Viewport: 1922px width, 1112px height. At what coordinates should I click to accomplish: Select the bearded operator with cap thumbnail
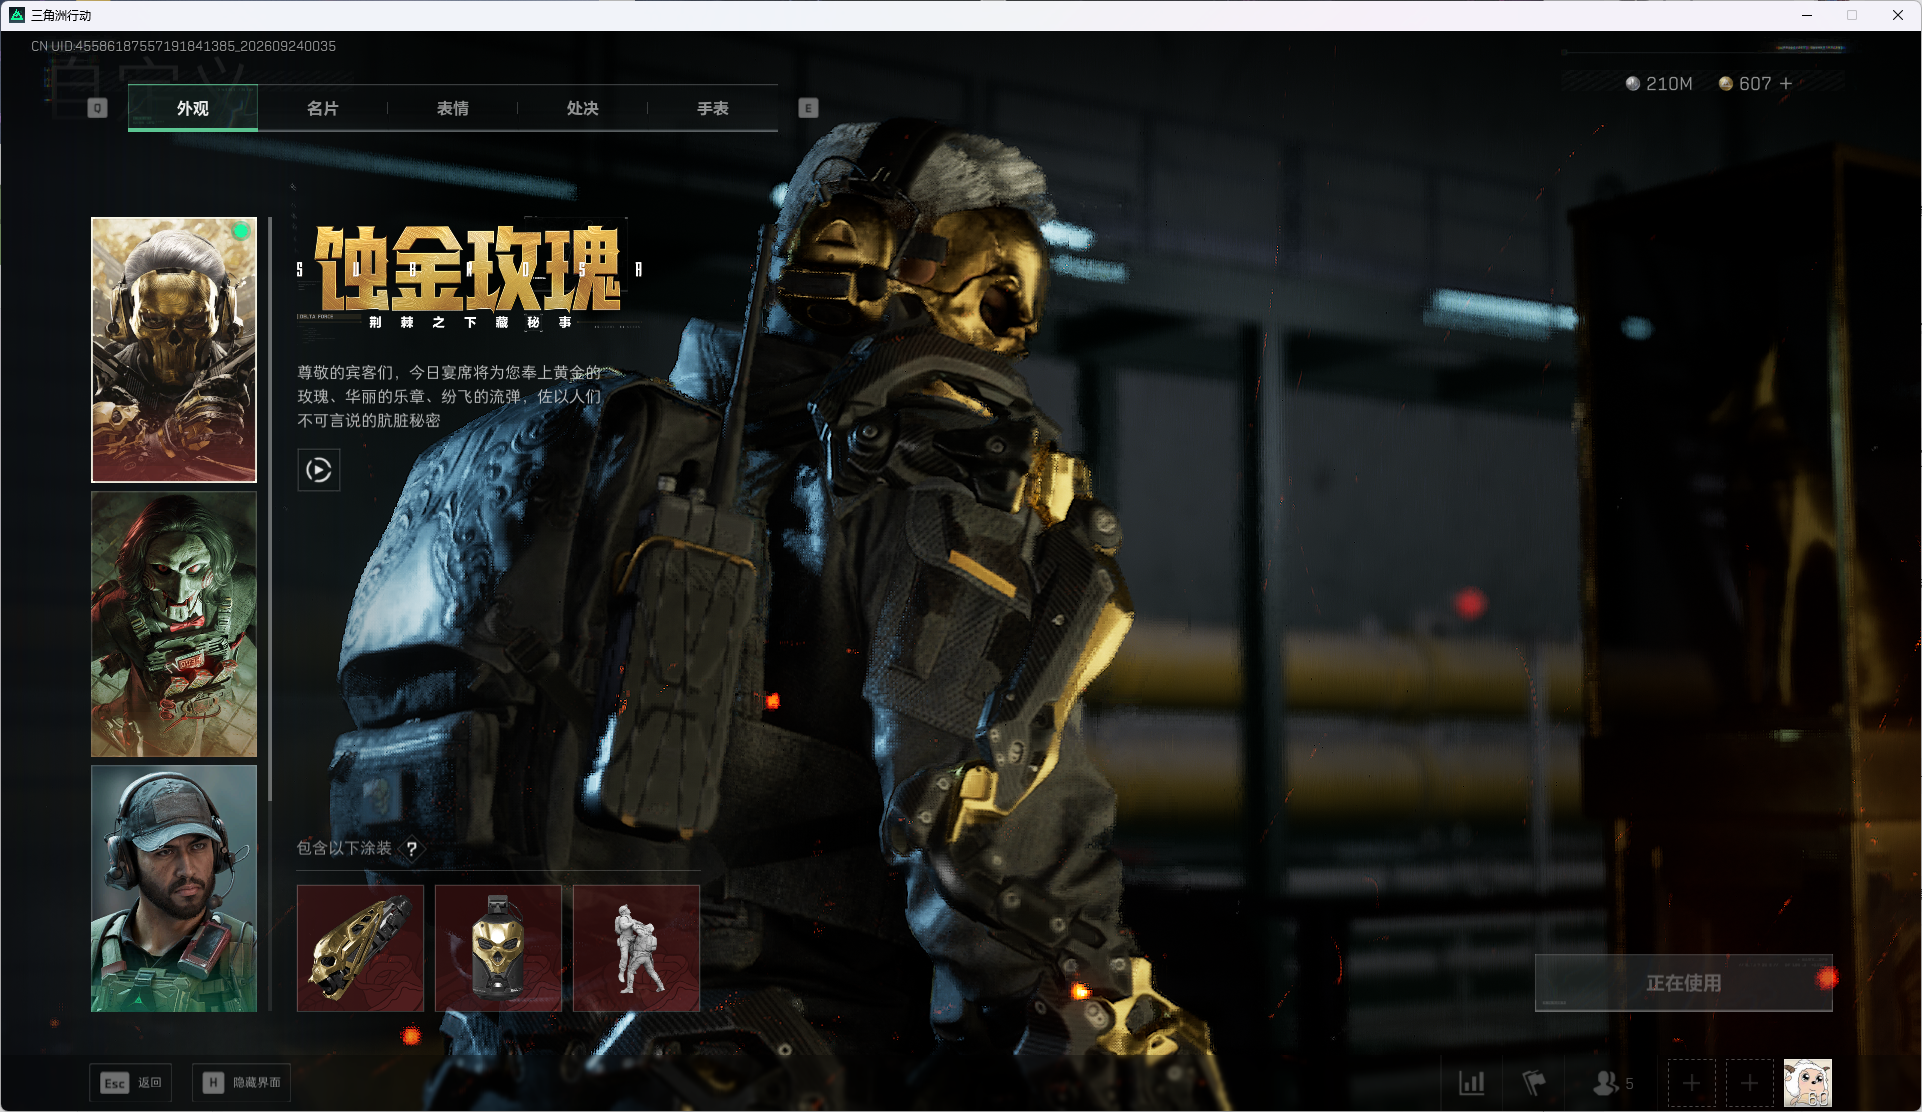tap(174, 888)
